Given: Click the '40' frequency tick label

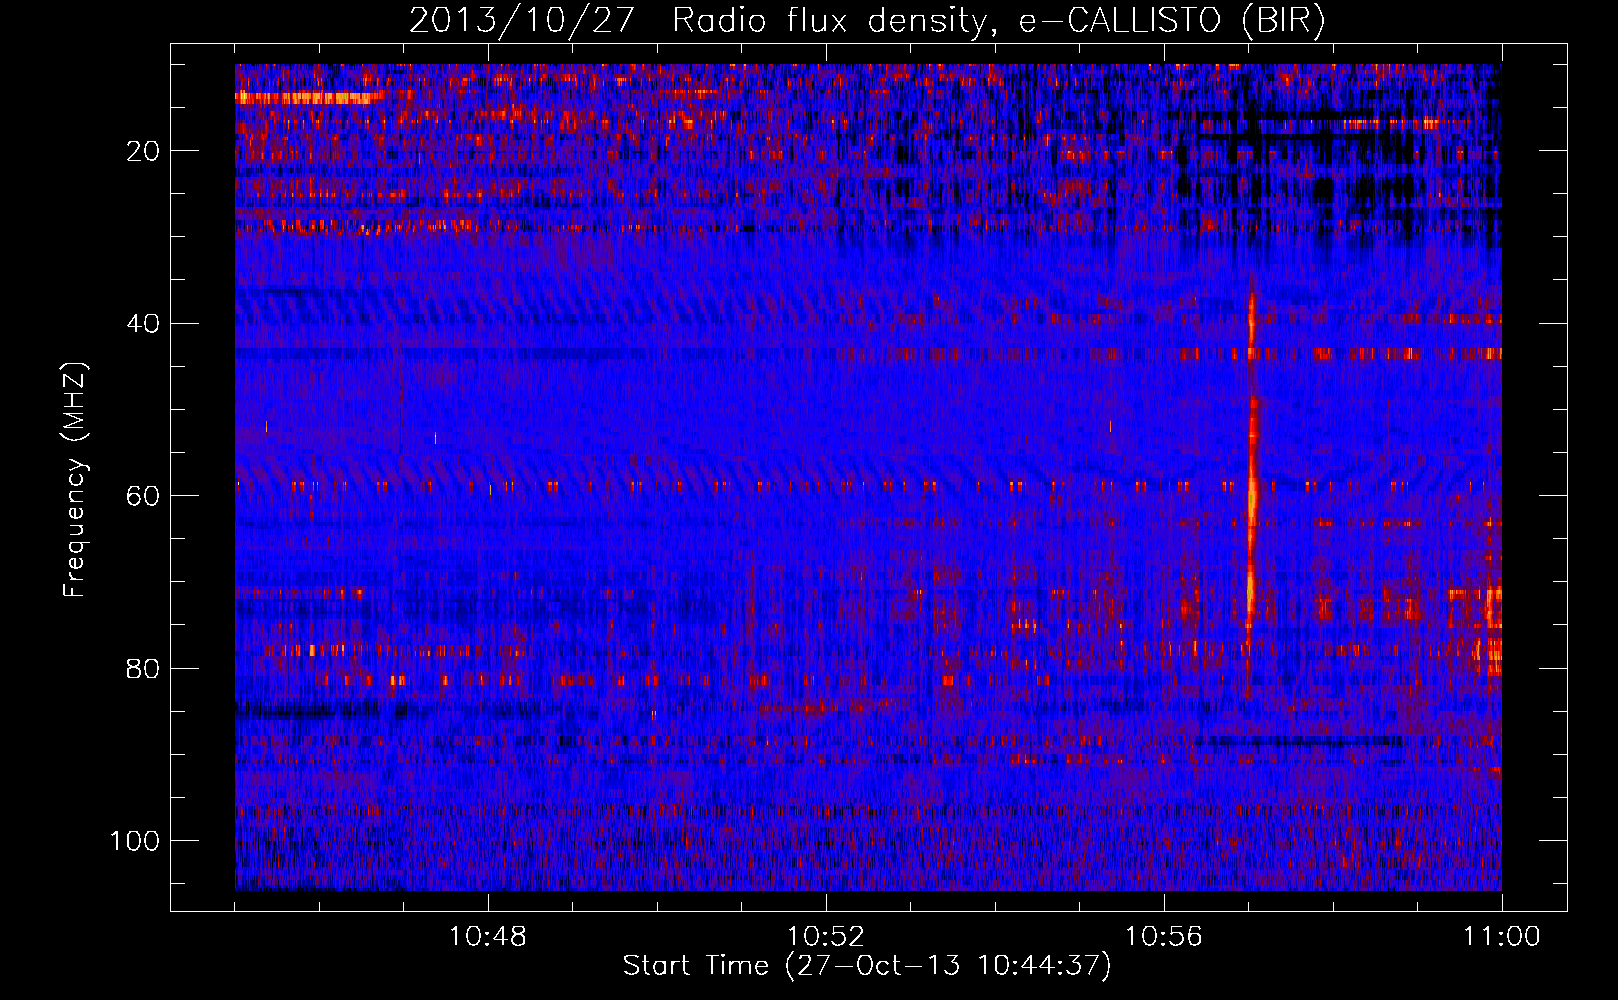Looking at the screenshot, I should pos(143,324).
